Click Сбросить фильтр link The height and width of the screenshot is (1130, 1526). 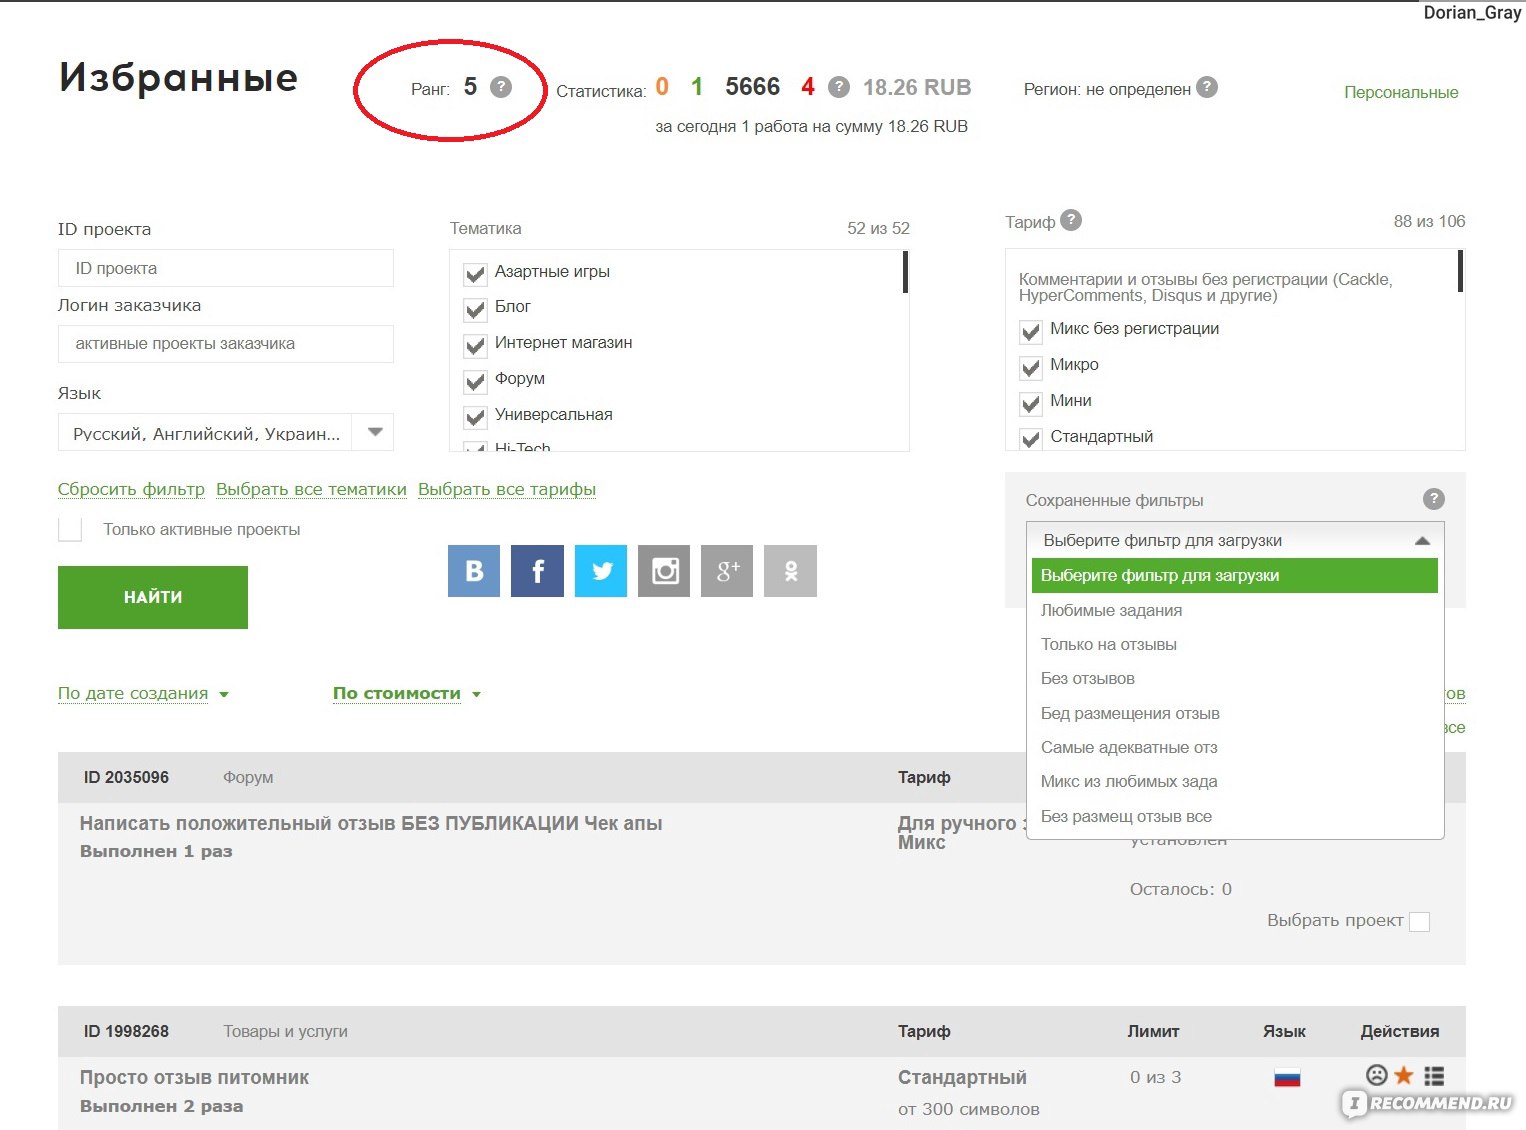click(131, 489)
